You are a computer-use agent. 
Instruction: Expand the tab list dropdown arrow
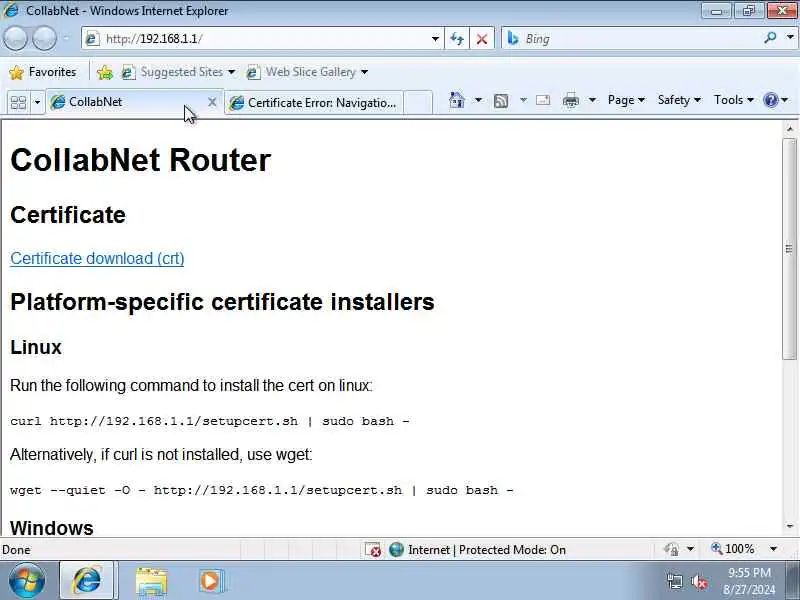tap(37, 103)
